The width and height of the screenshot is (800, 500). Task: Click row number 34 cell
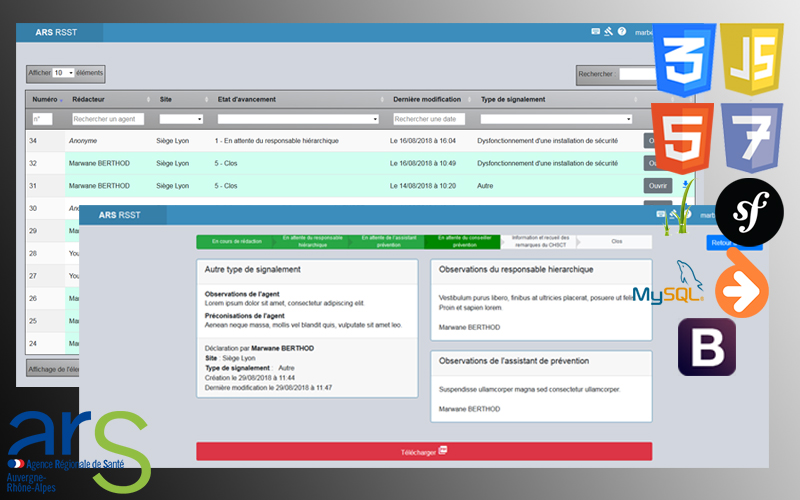click(x=33, y=141)
